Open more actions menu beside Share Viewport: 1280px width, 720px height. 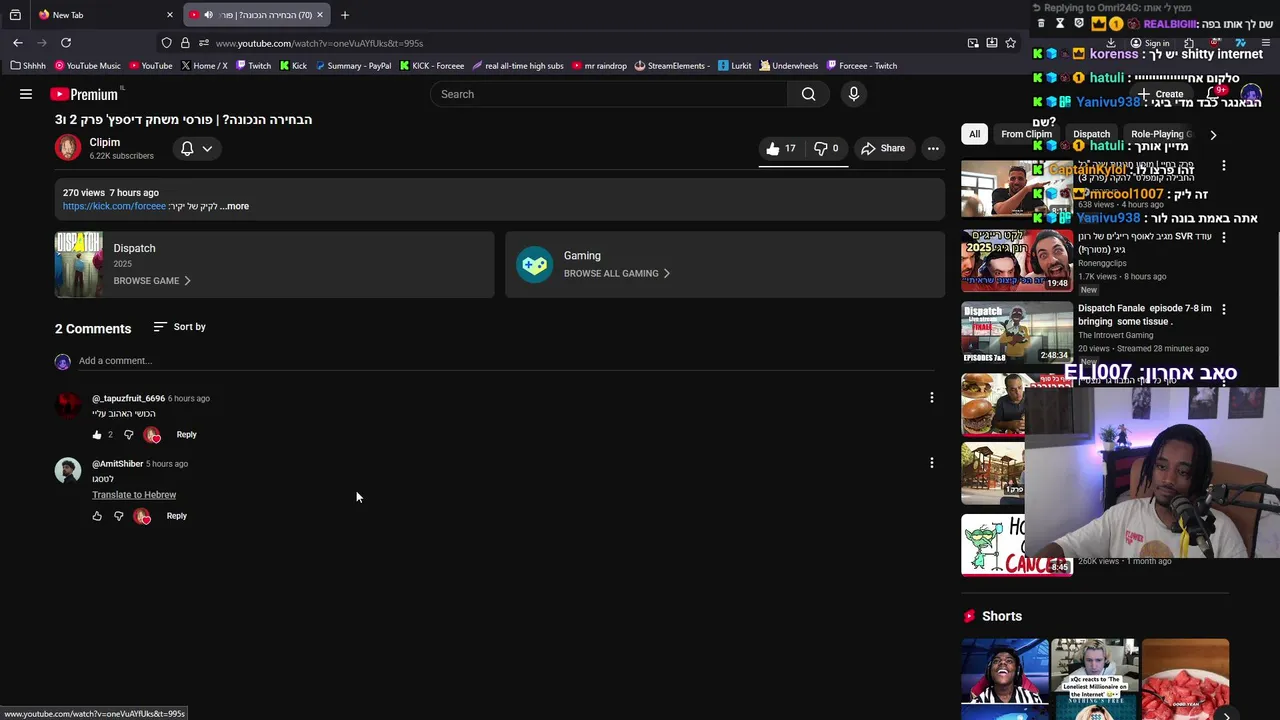point(933,148)
